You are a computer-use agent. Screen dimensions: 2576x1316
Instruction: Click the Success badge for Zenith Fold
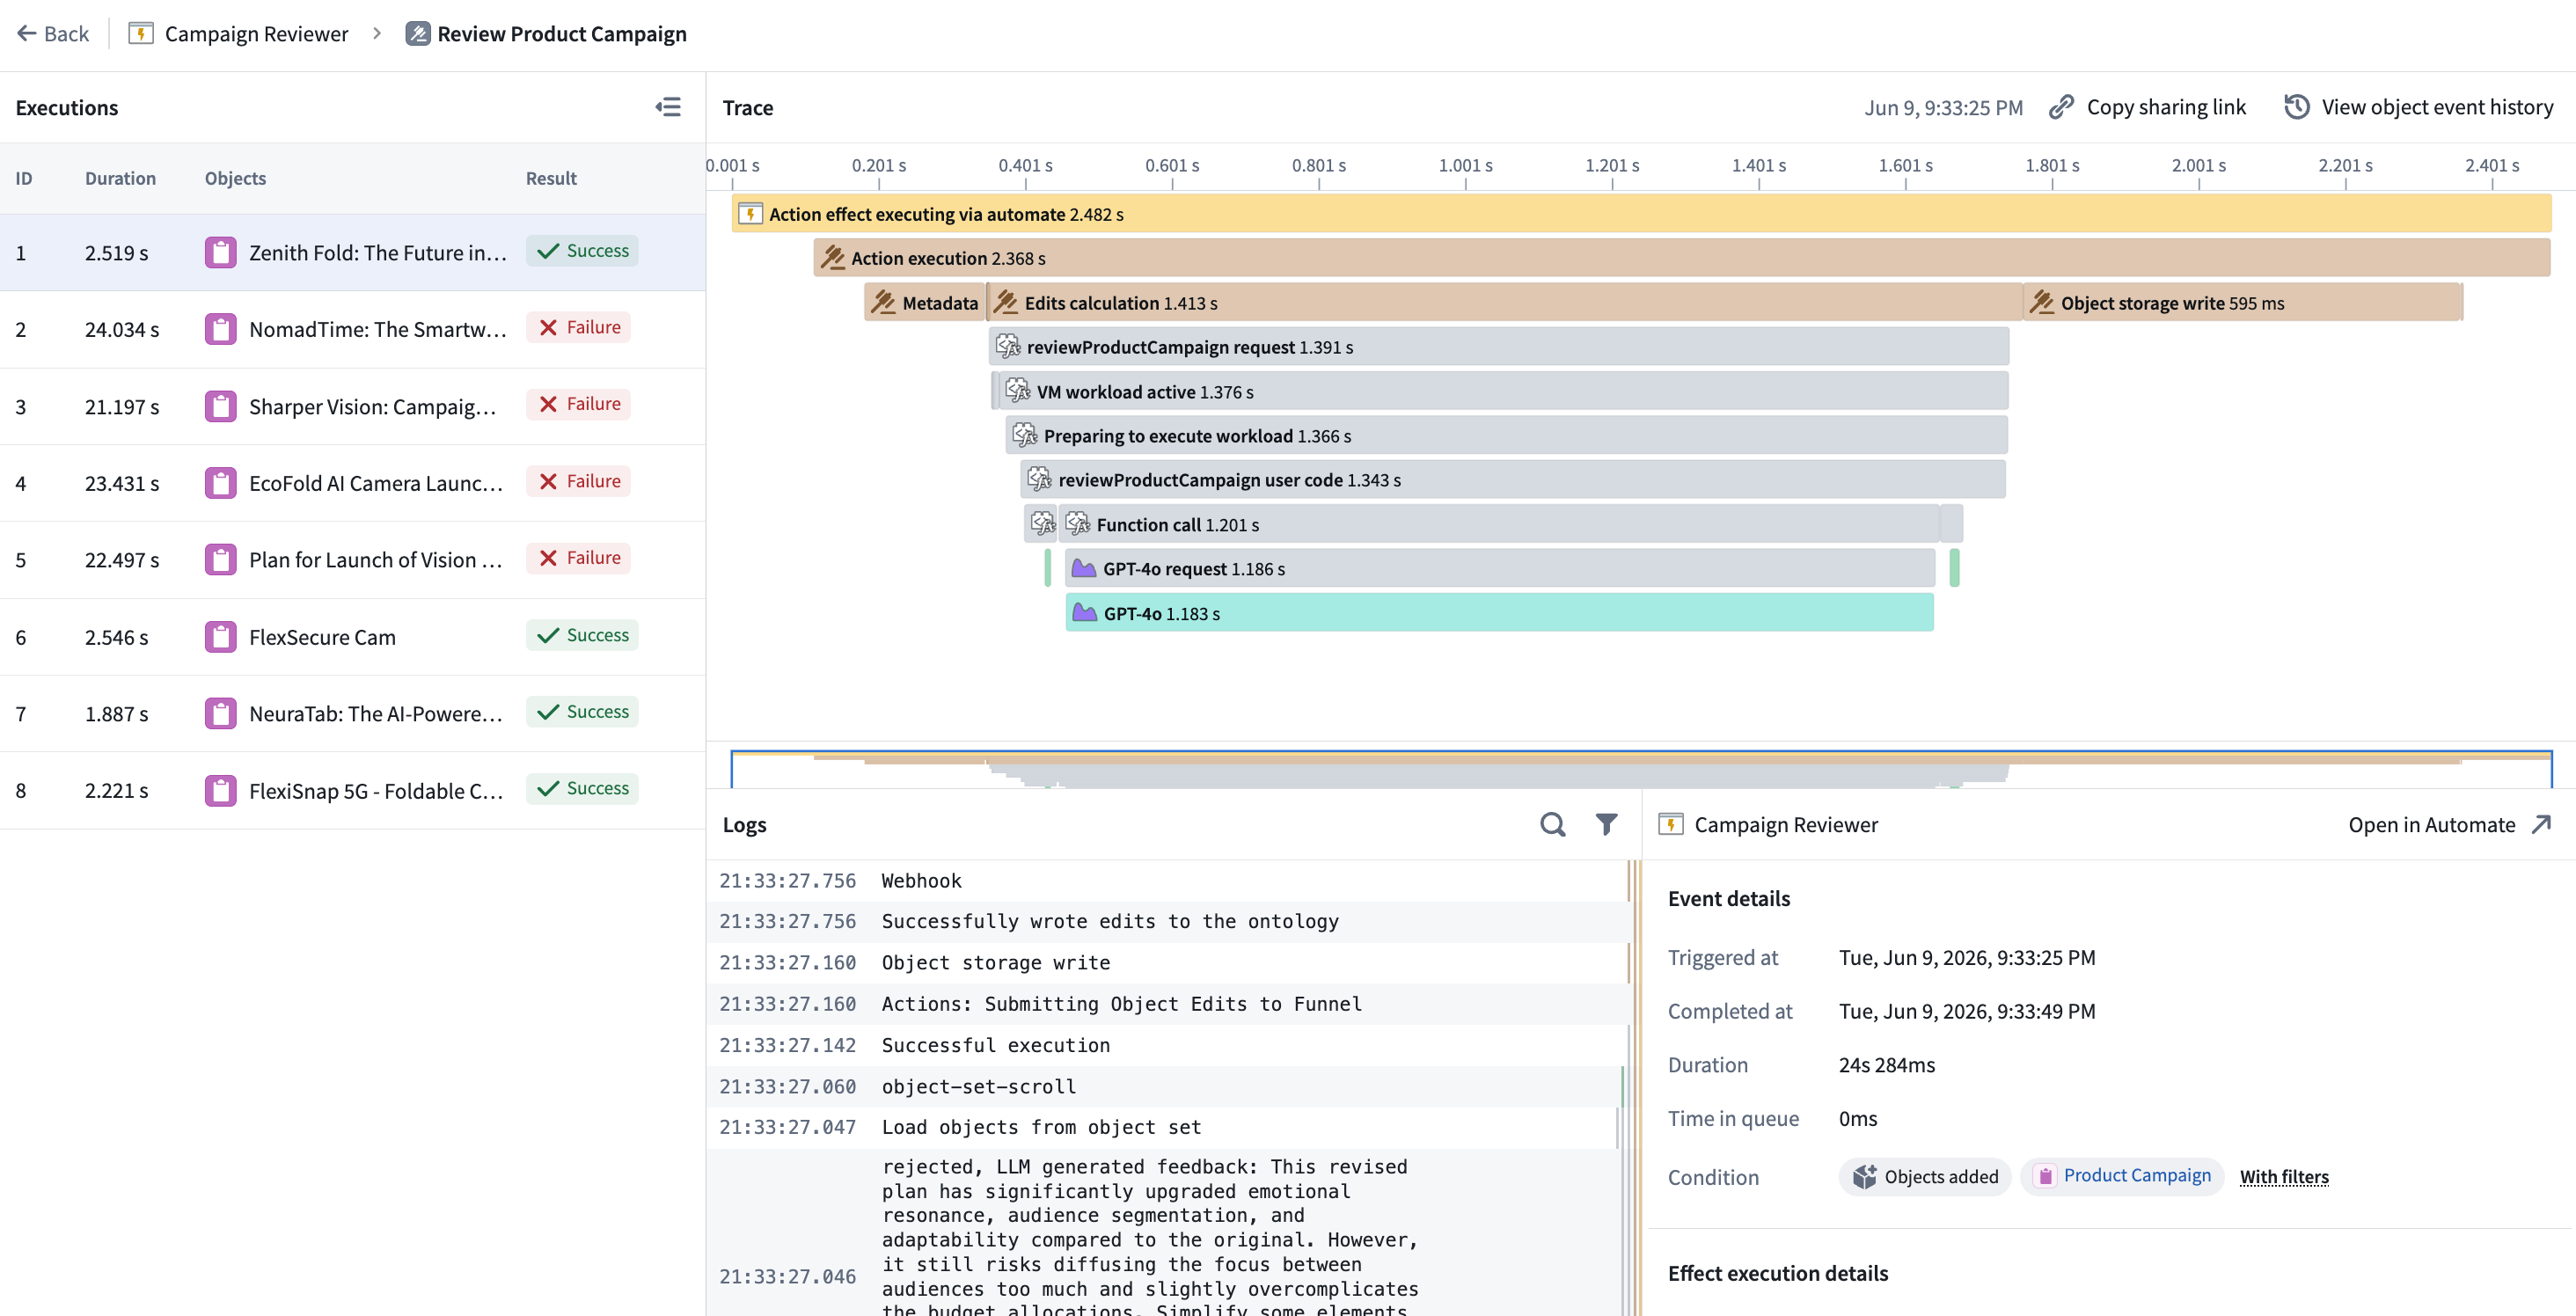(582, 251)
